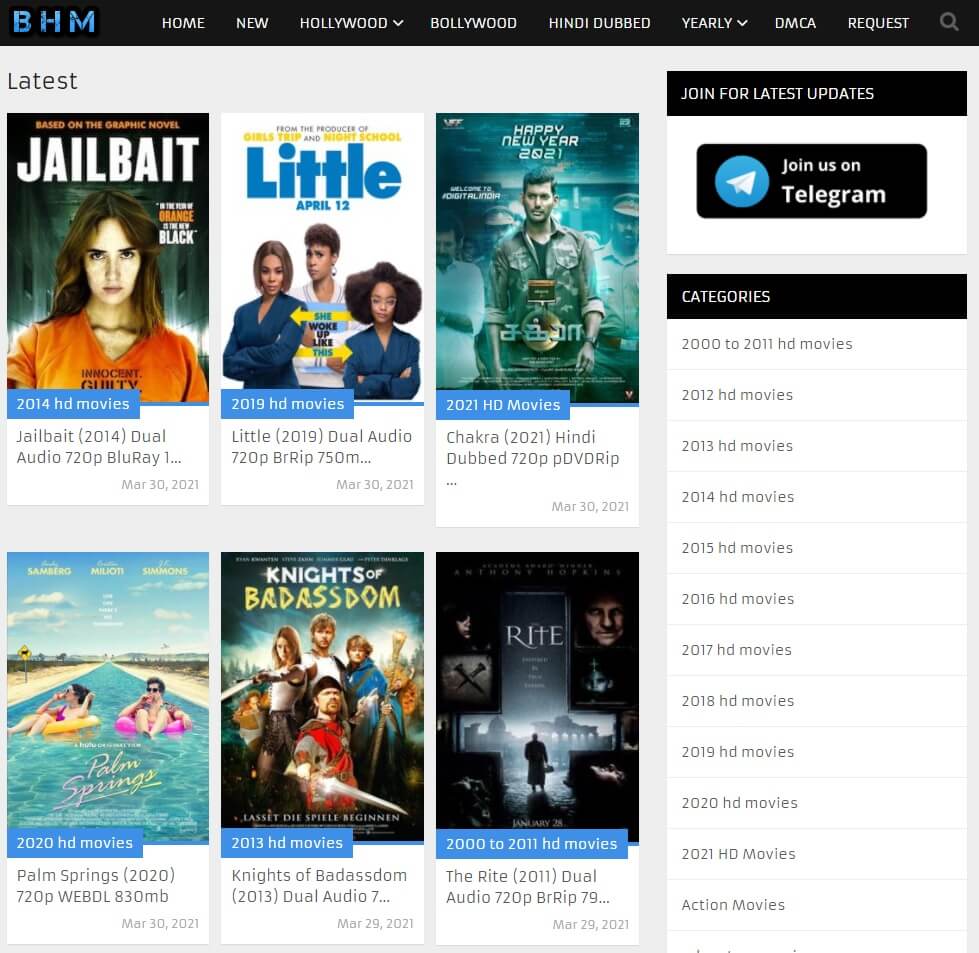This screenshot has width=979, height=953.
Task: Open the Little movie poster
Action: click(x=322, y=258)
